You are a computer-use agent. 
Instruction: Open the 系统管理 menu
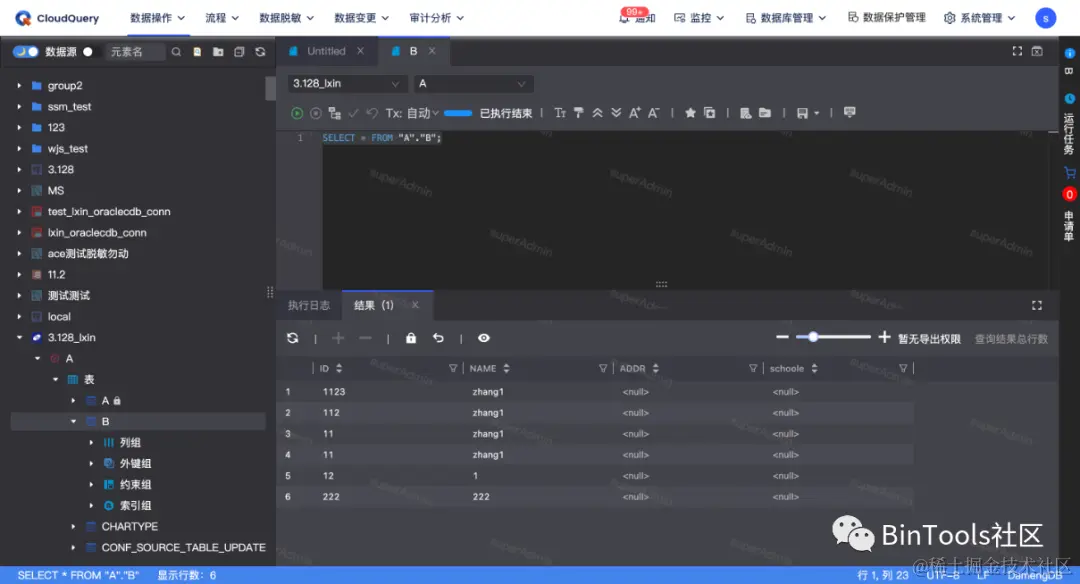(x=979, y=18)
